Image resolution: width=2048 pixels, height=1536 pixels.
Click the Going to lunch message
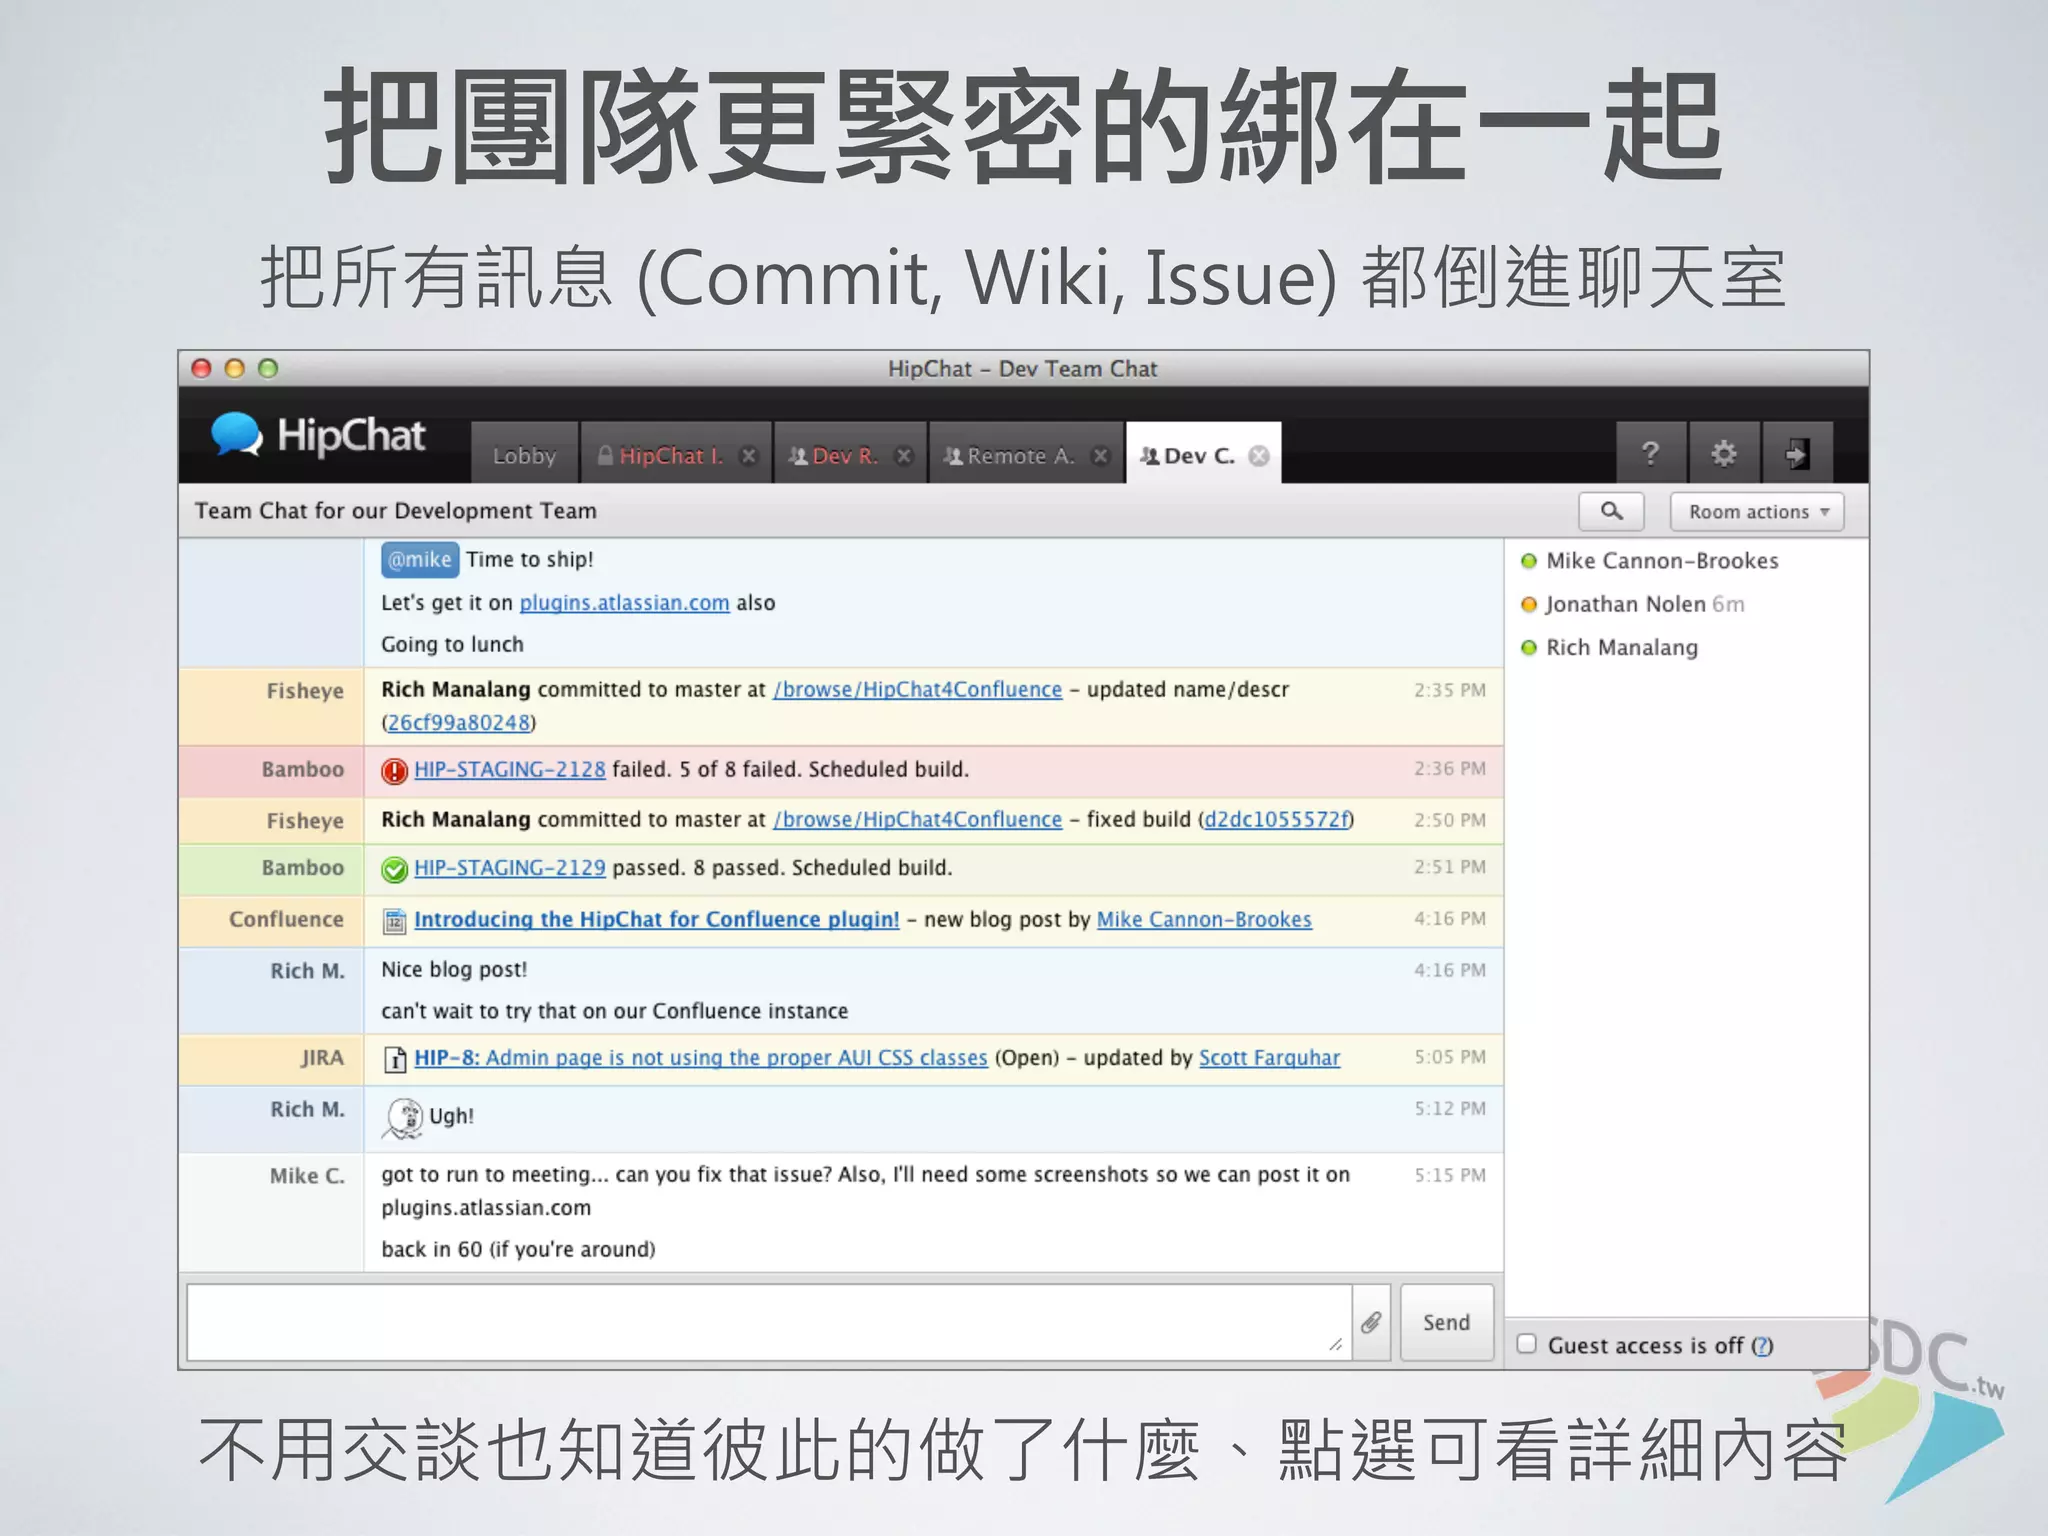[452, 645]
